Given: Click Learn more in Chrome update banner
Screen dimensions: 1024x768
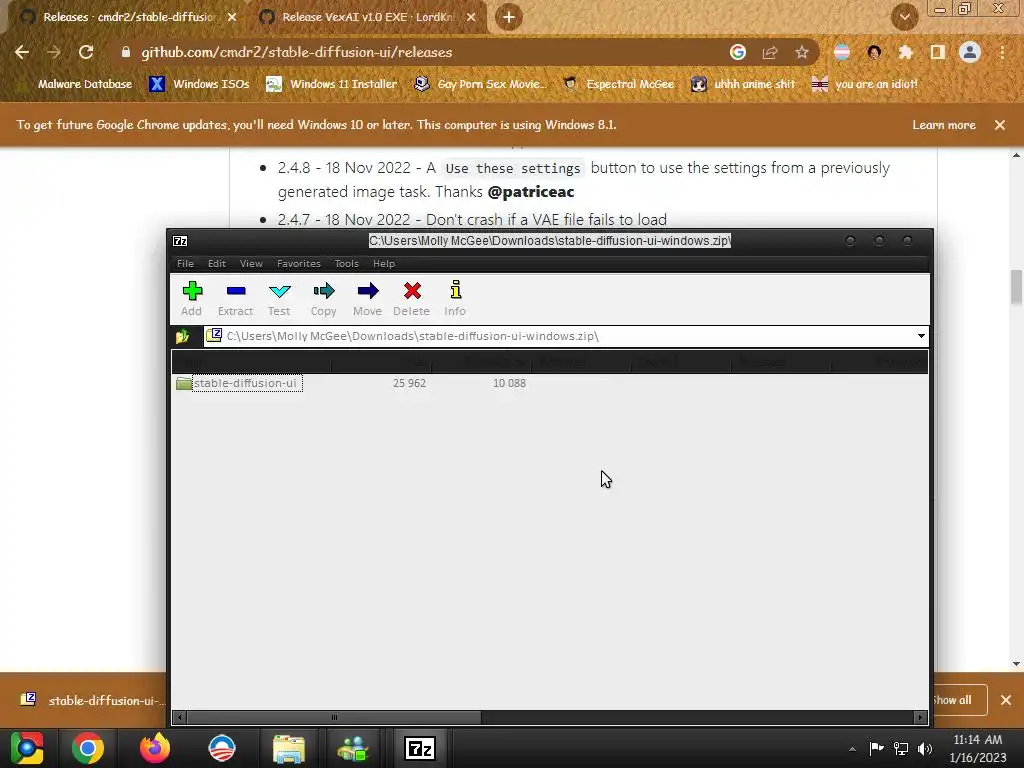Looking at the screenshot, I should tap(944, 125).
